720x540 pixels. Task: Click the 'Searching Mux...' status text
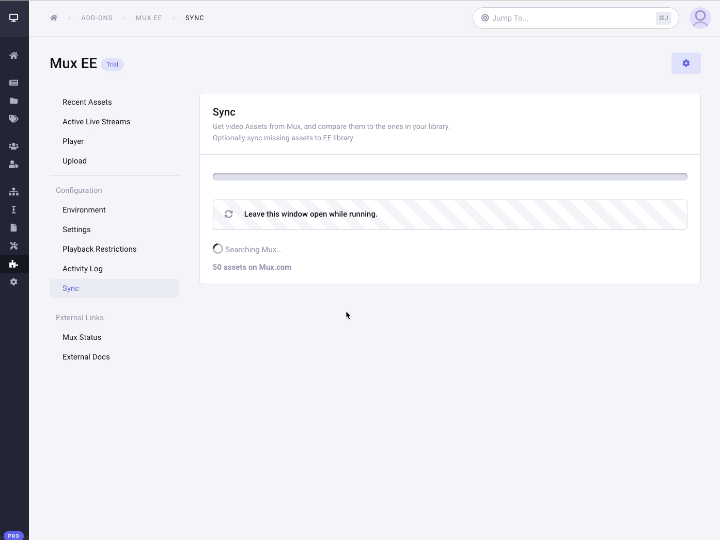(x=253, y=249)
